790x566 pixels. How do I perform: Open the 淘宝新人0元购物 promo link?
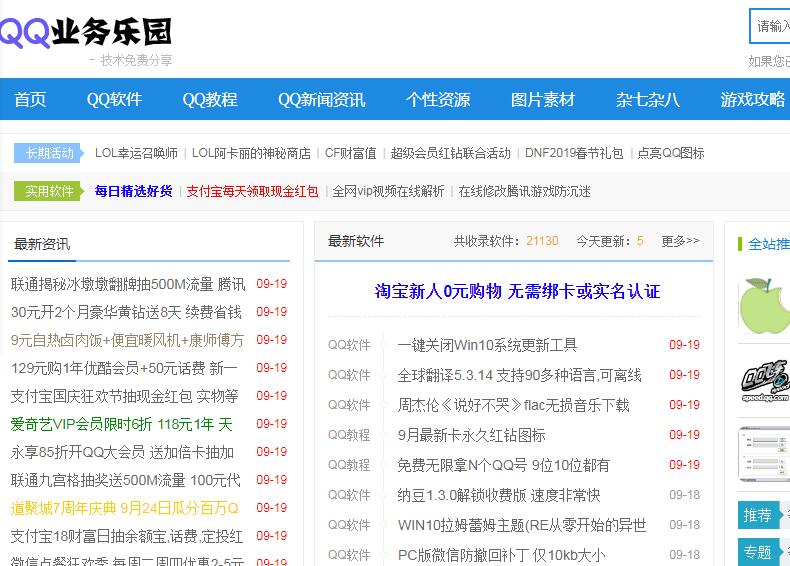517,291
